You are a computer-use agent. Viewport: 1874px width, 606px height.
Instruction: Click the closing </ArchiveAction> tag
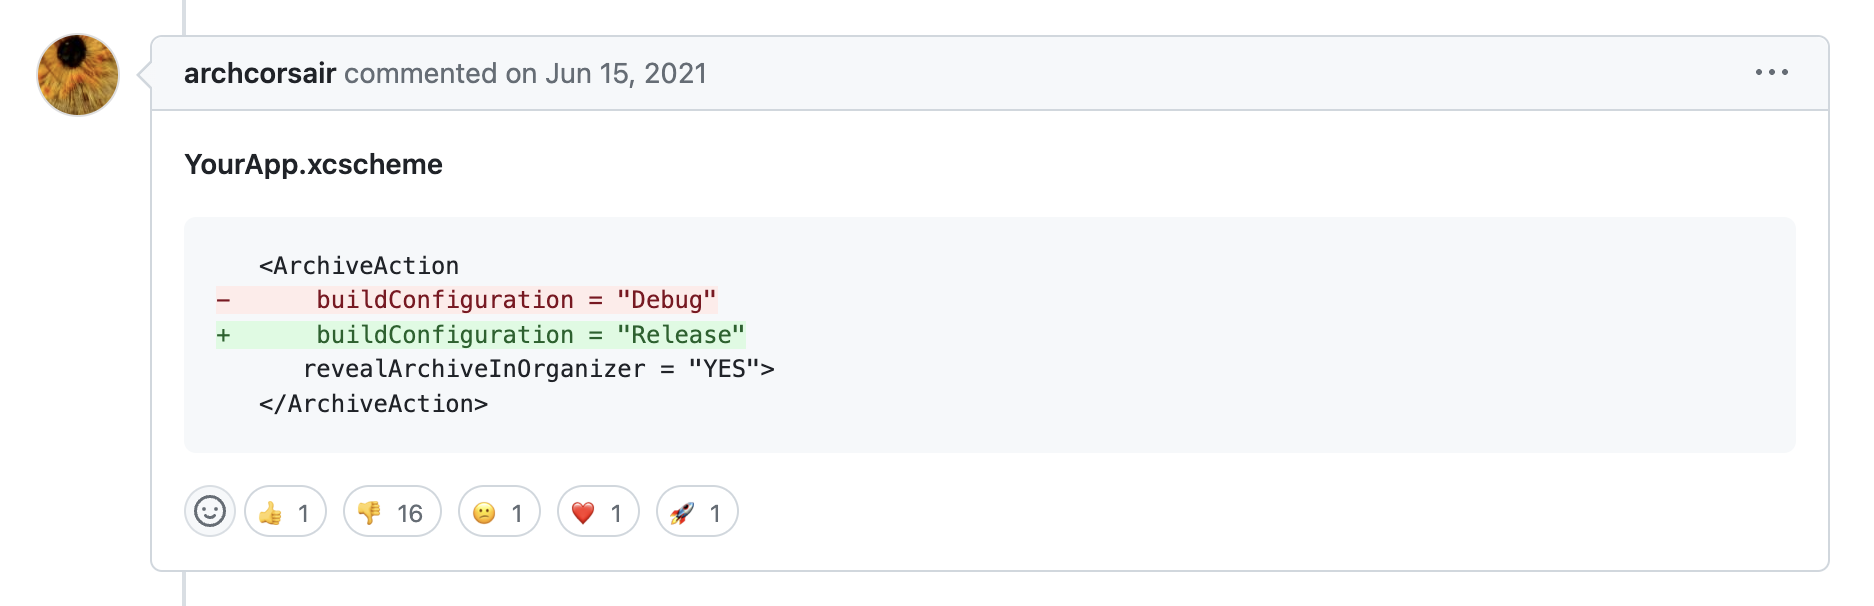373,404
